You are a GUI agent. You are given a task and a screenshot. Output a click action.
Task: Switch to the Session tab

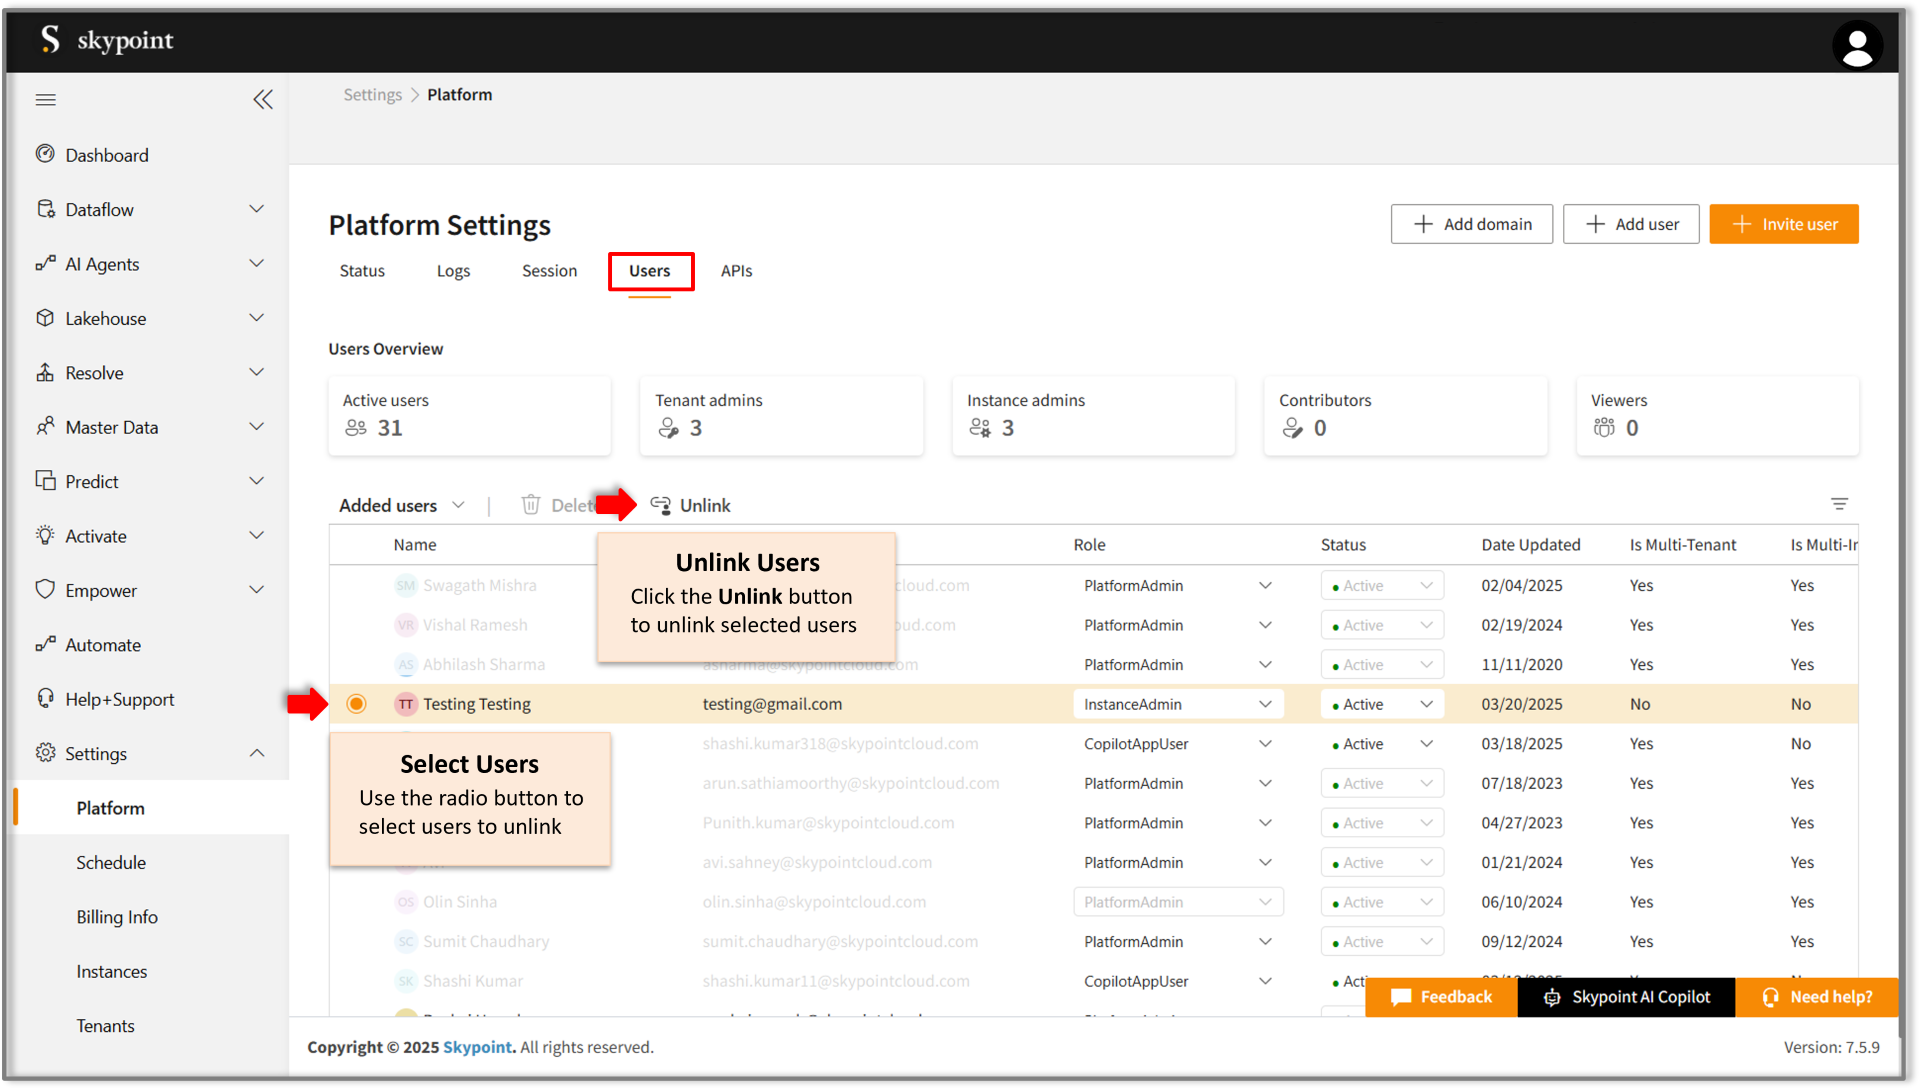(549, 271)
